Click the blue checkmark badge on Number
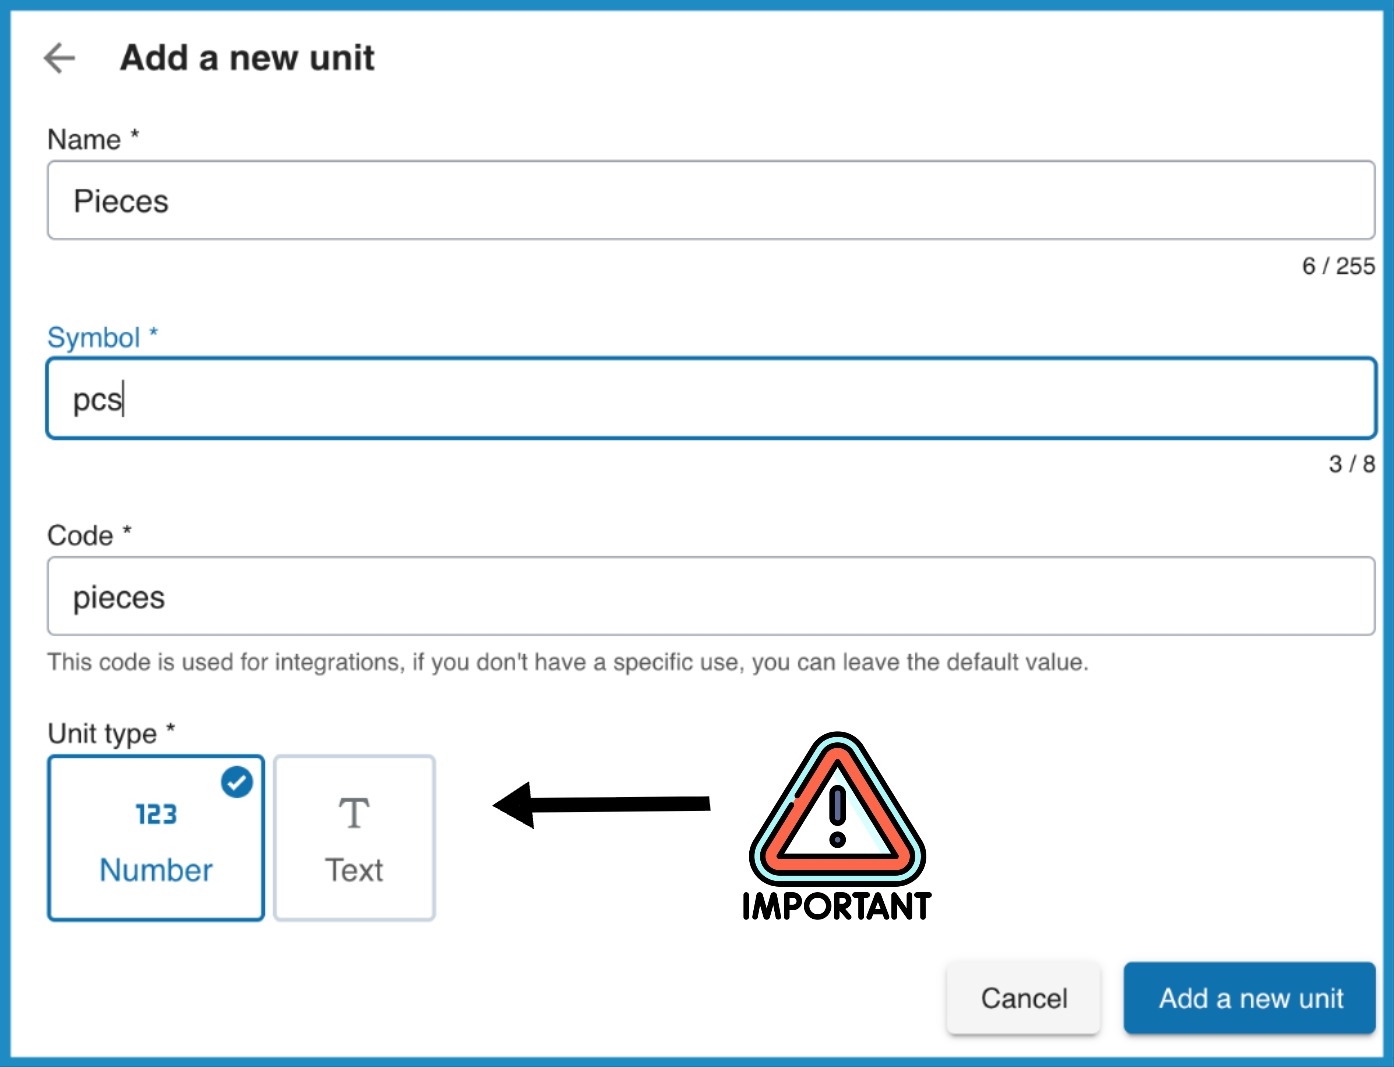 pyautogui.click(x=237, y=782)
